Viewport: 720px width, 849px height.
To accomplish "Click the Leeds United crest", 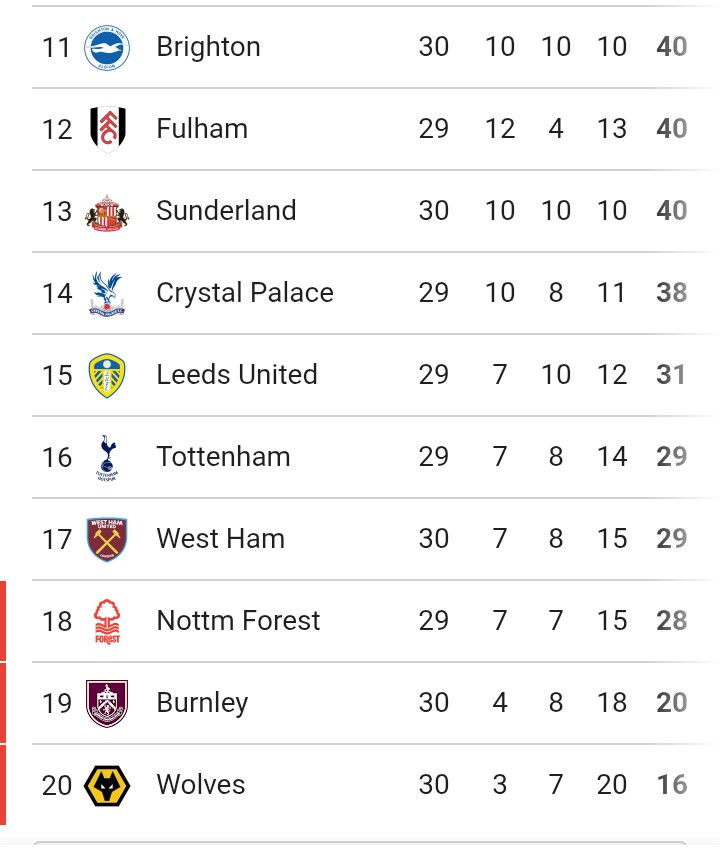I will point(107,375).
